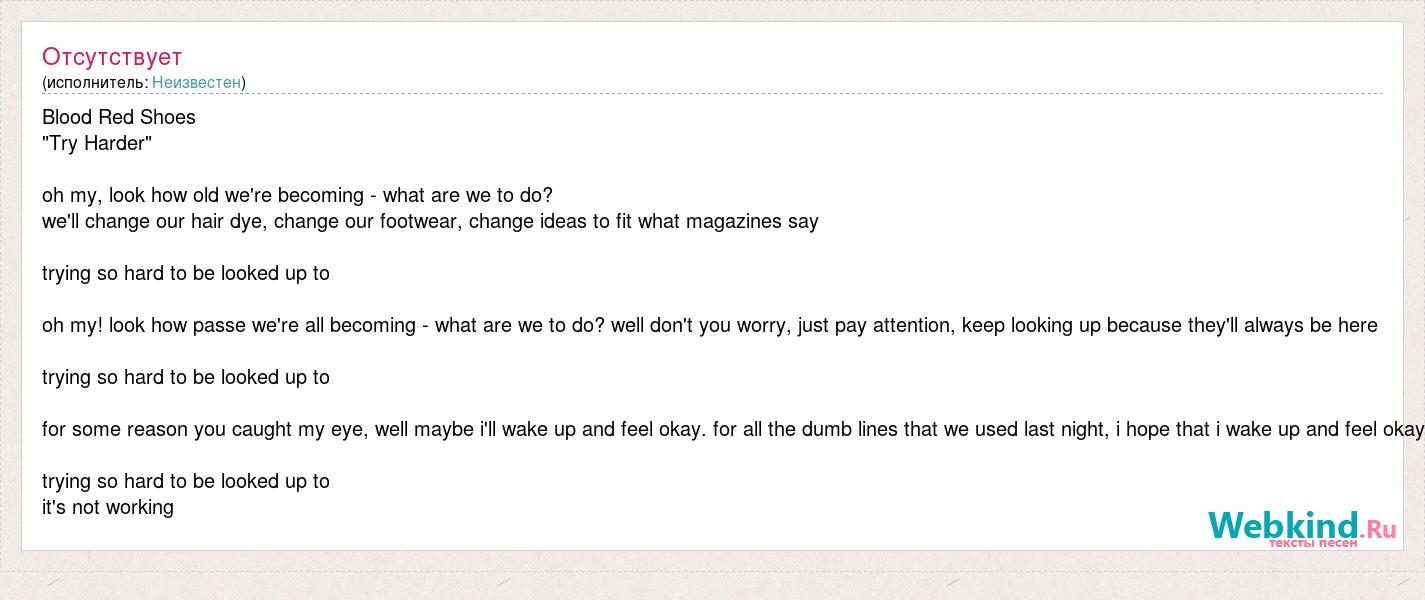Click the исполнитель label text
1425x600 pixels.
click(x=97, y=82)
